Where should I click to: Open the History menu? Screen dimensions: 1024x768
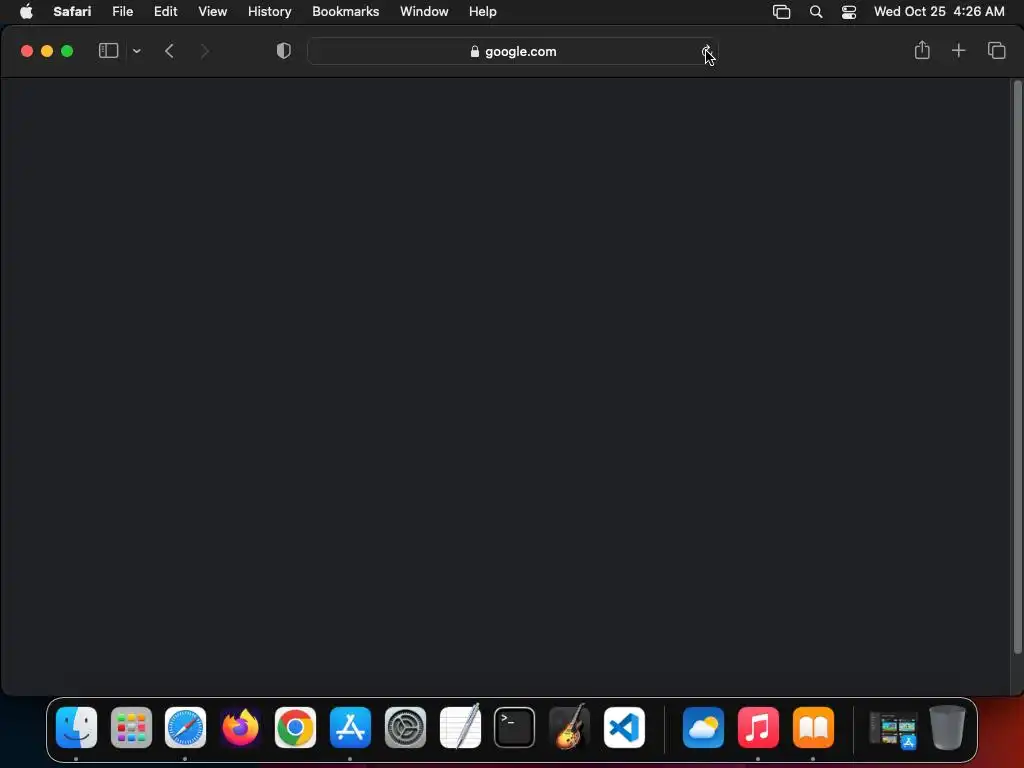click(270, 12)
